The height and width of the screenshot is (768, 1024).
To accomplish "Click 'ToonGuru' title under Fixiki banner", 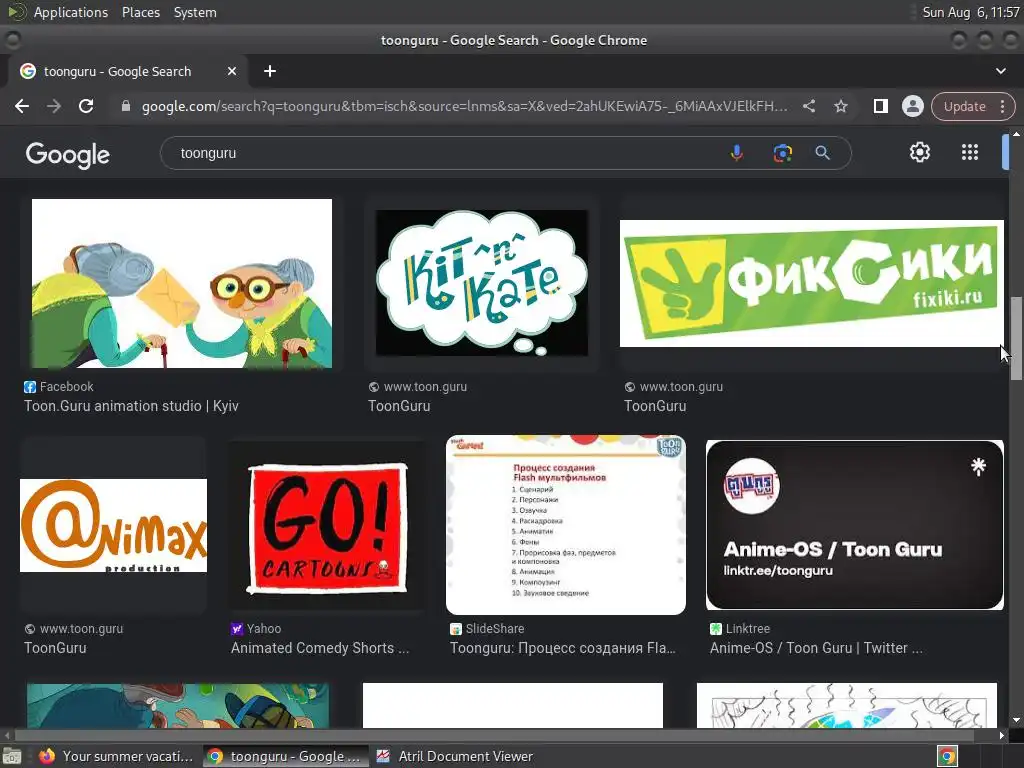I will pos(655,406).
